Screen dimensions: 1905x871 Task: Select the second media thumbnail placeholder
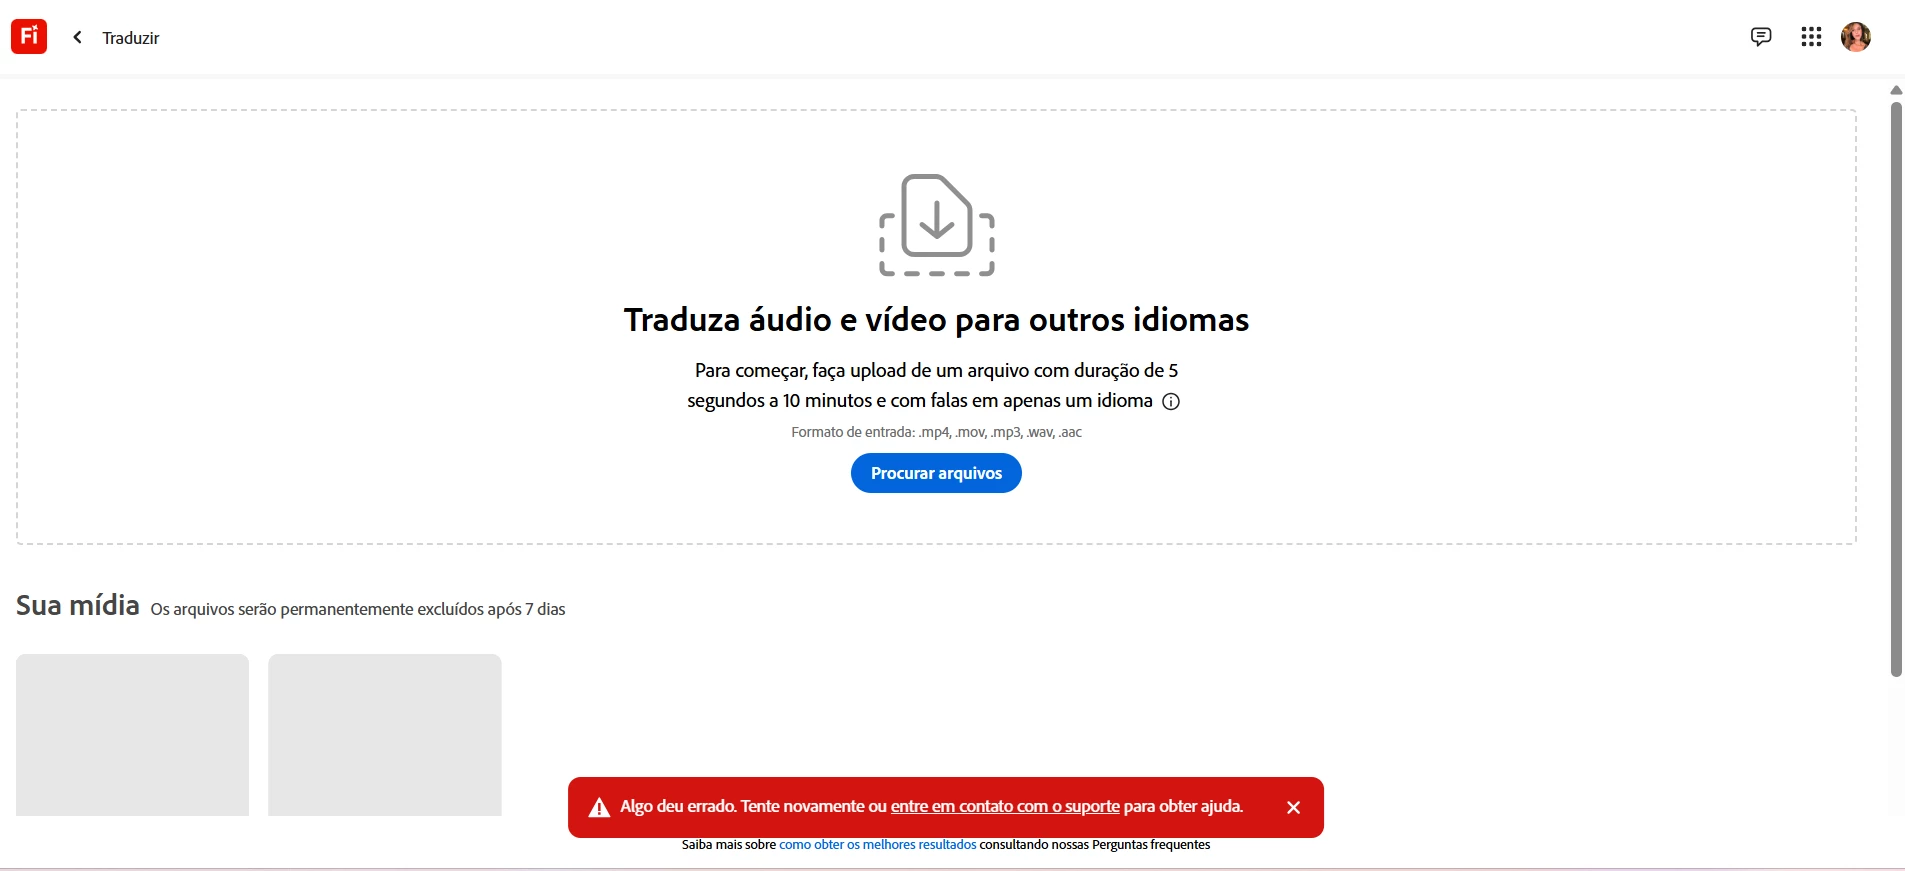click(x=385, y=735)
